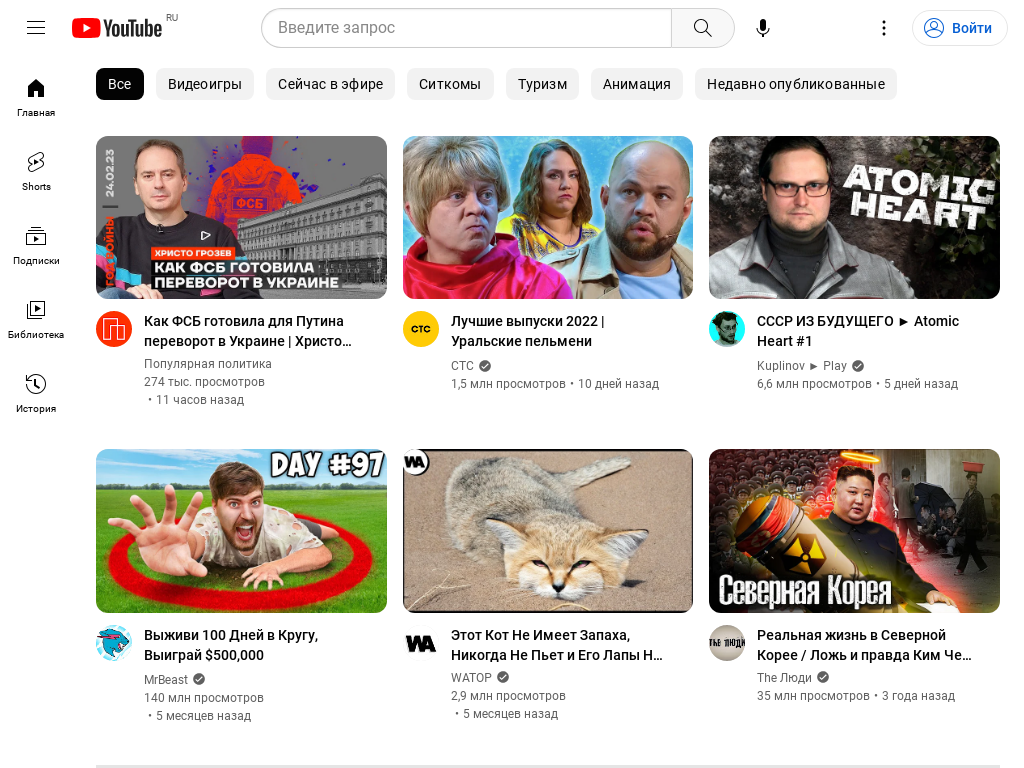
Task: Click the MrBeast channel name
Action: (x=166, y=680)
